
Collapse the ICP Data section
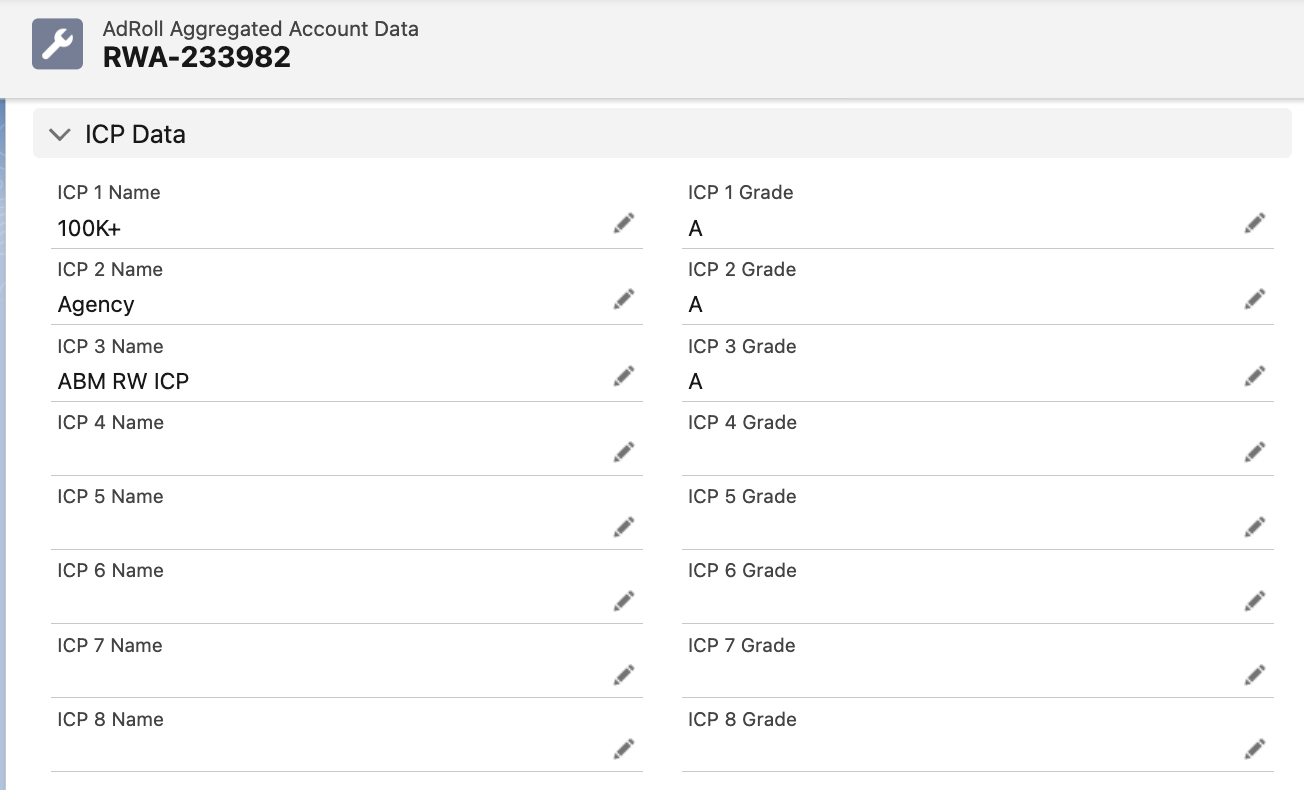(59, 133)
